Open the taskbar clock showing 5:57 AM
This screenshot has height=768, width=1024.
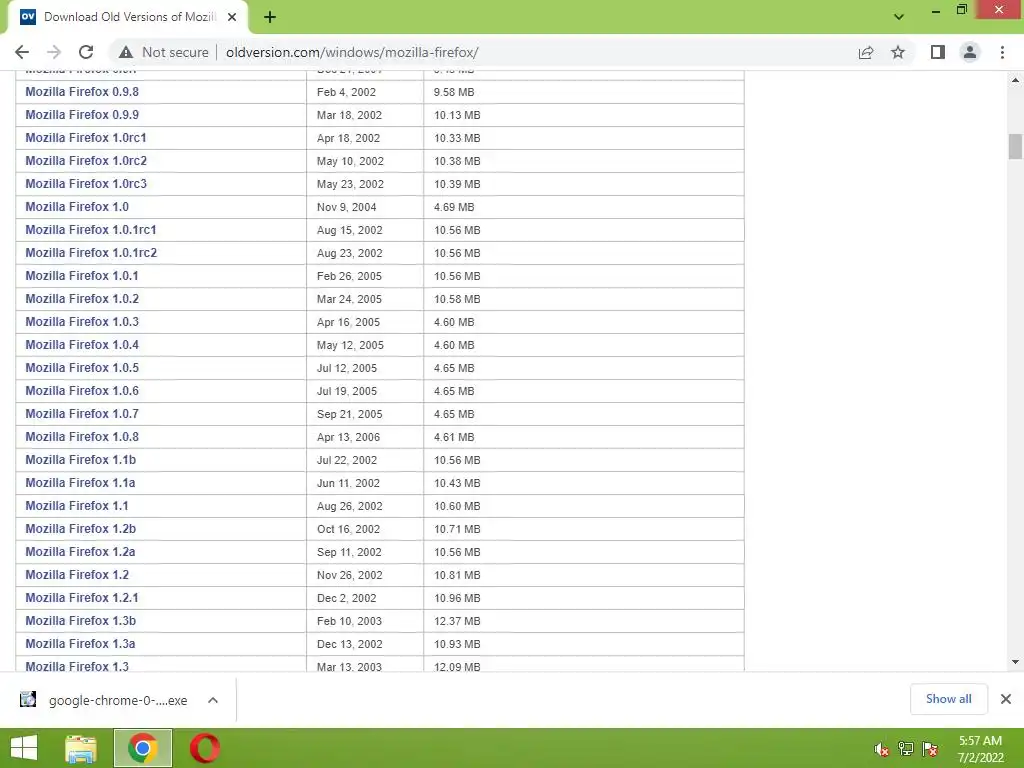pyautogui.click(x=980, y=749)
